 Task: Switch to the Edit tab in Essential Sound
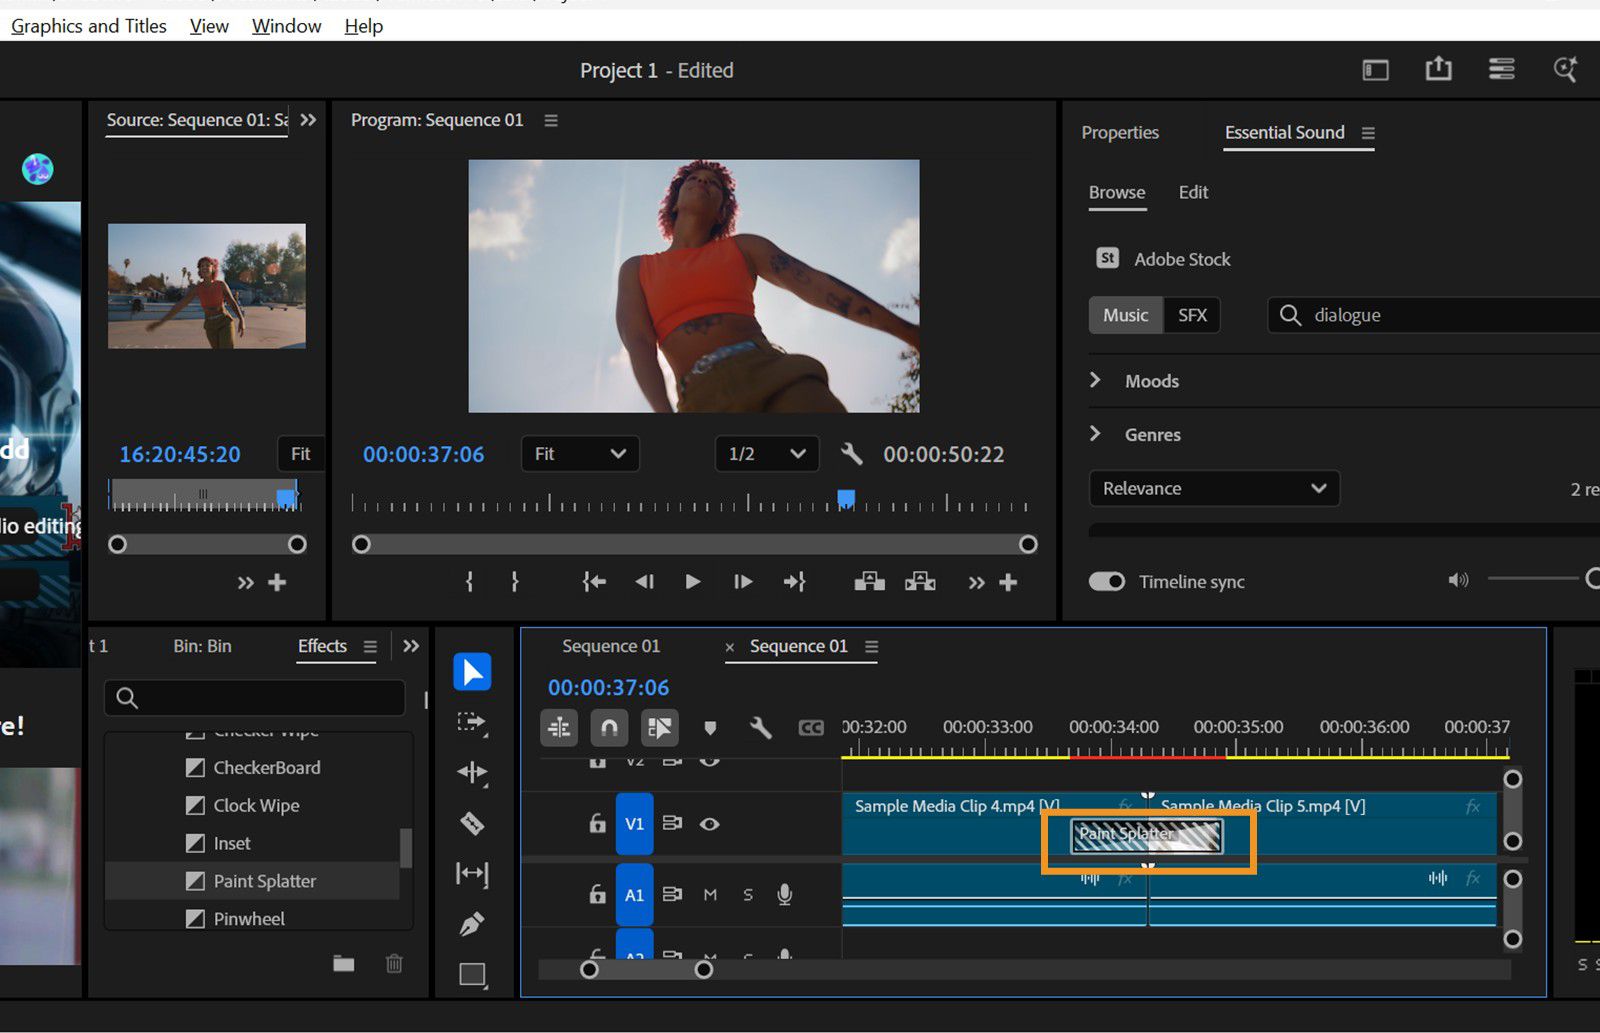(1192, 192)
